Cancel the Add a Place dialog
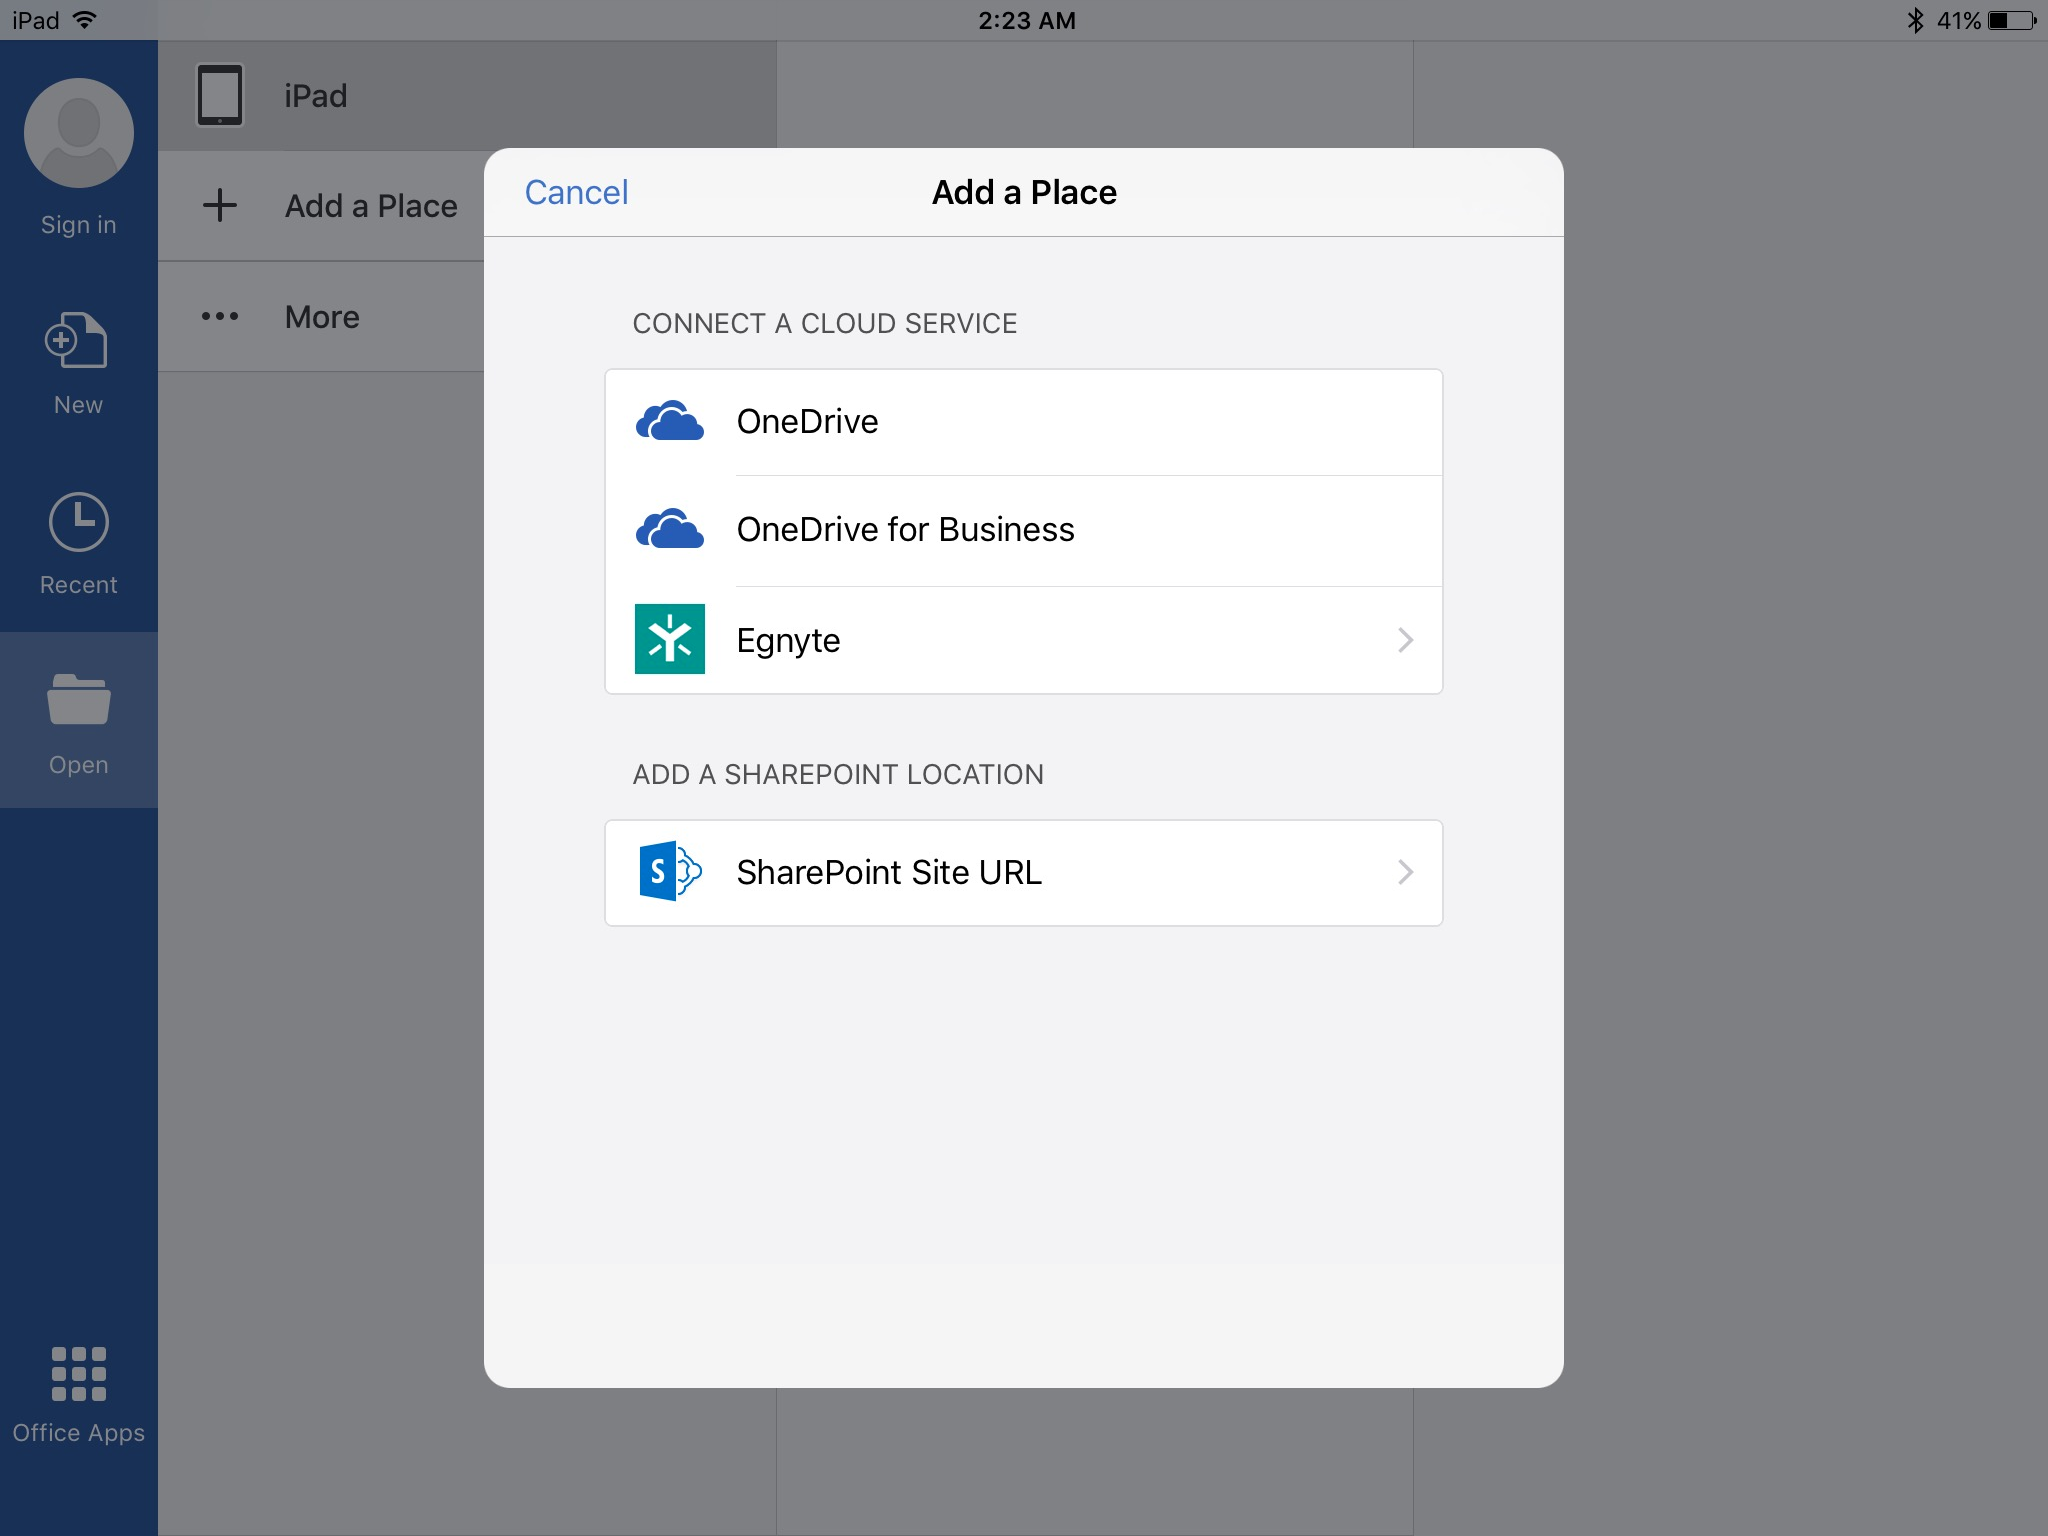 click(577, 192)
